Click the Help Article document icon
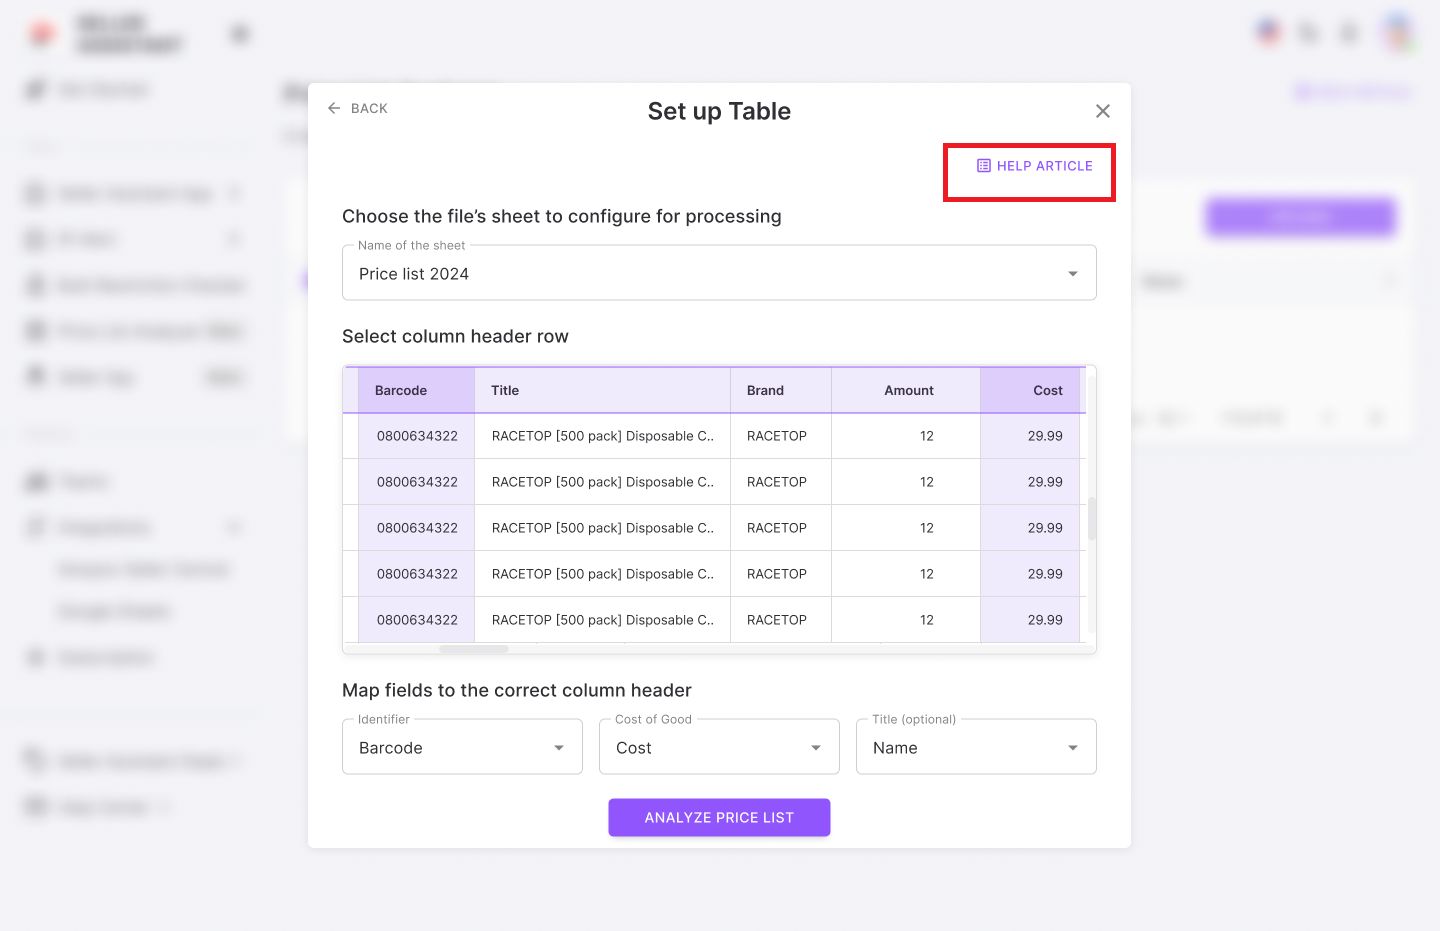The height and width of the screenshot is (931, 1440). [x=984, y=166]
